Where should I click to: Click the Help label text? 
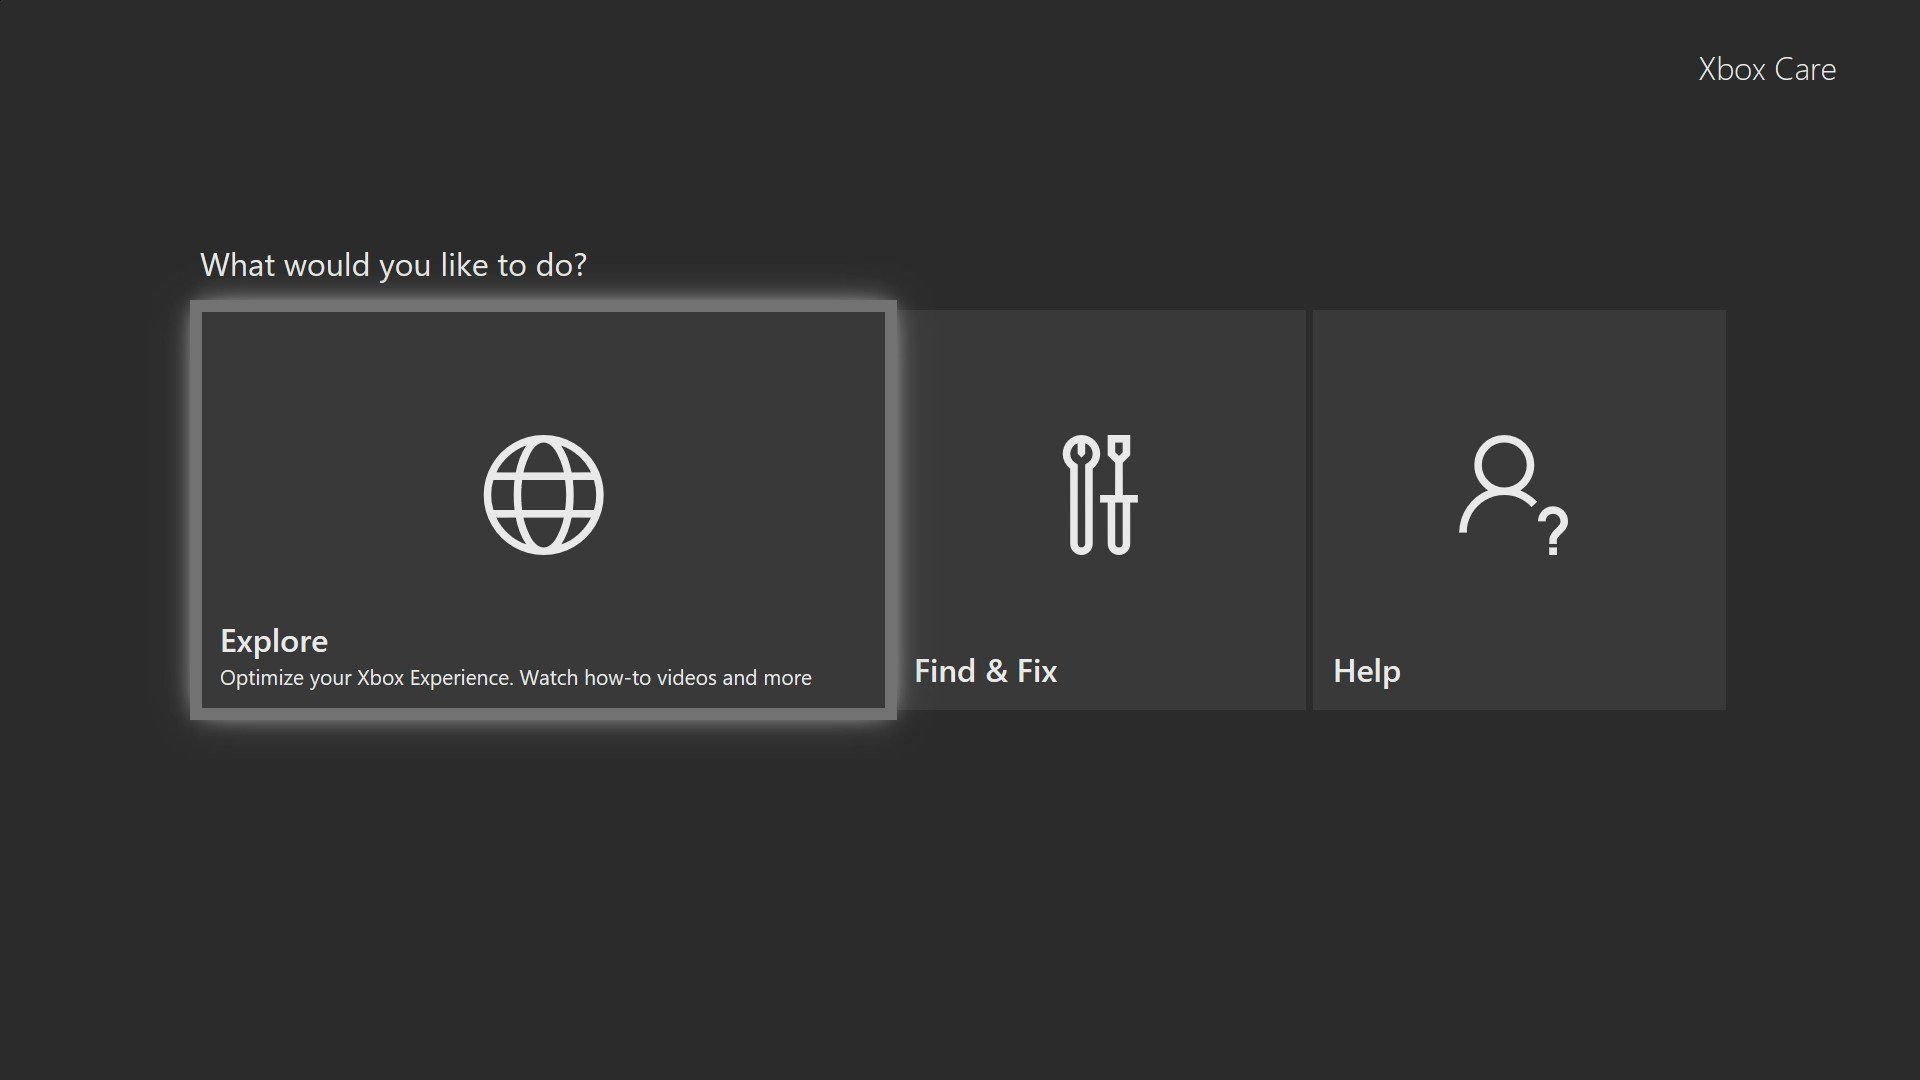1366,671
